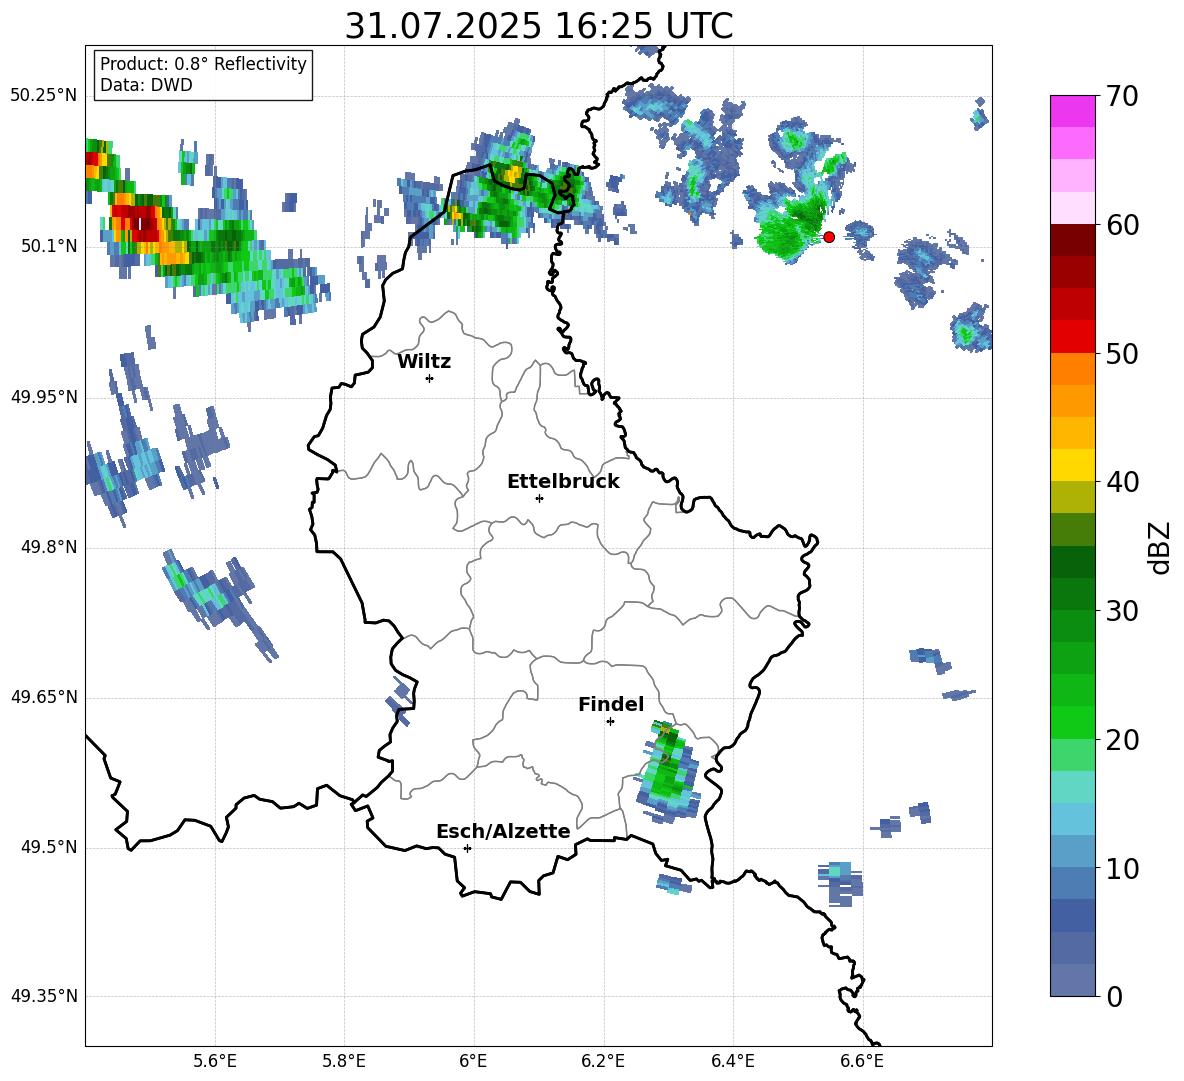
Task: Click the 40 colorbar tick label
Action: tap(1122, 482)
